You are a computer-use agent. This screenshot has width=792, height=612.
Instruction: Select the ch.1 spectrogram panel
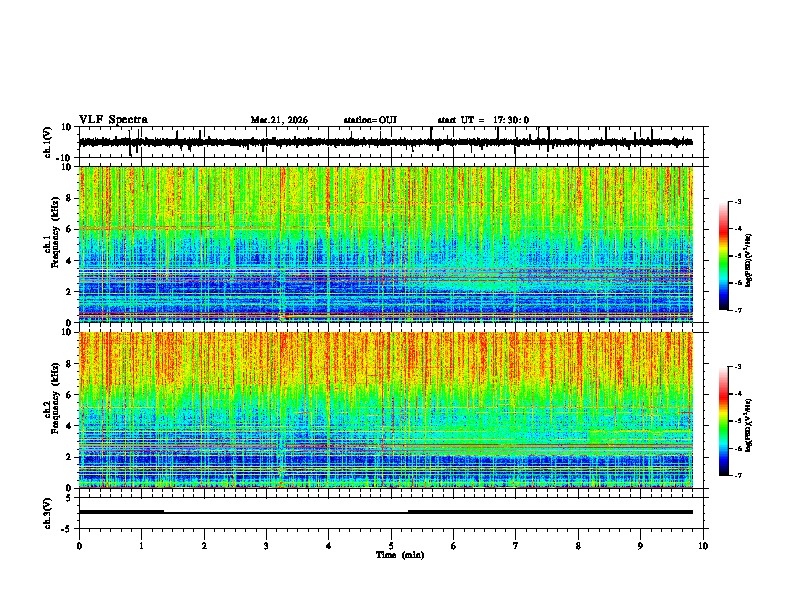(x=386, y=244)
